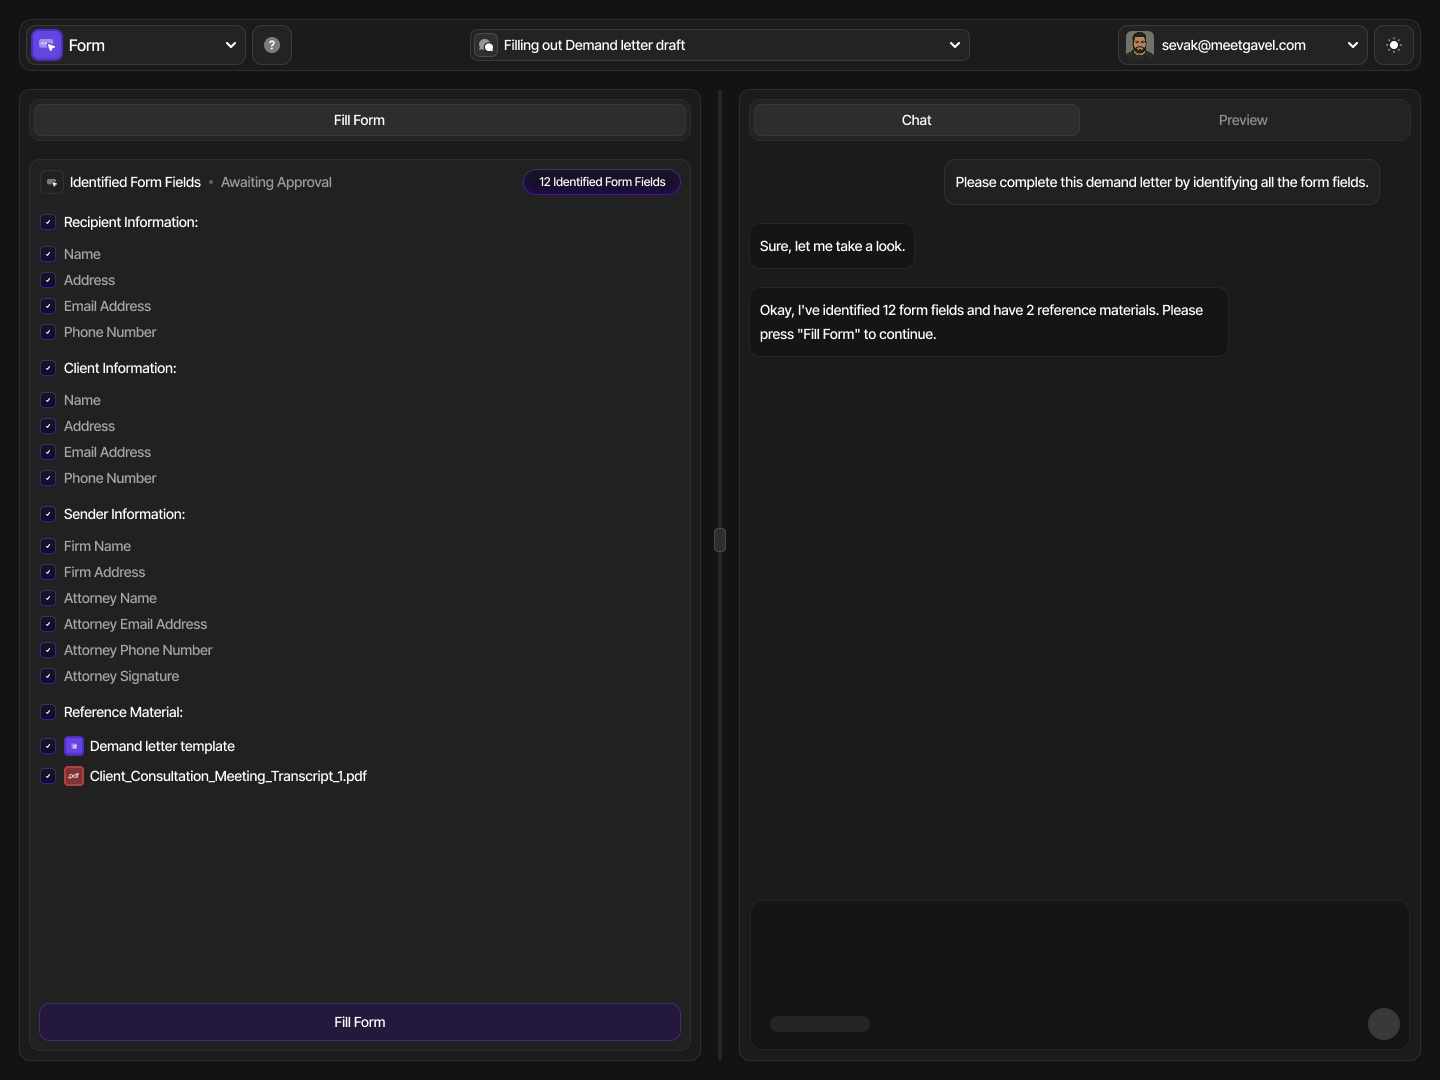The width and height of the screenshot is (1440, 1080).
Task: Click the 12 Identified Form Fields badge
Action: pos(602,182)
